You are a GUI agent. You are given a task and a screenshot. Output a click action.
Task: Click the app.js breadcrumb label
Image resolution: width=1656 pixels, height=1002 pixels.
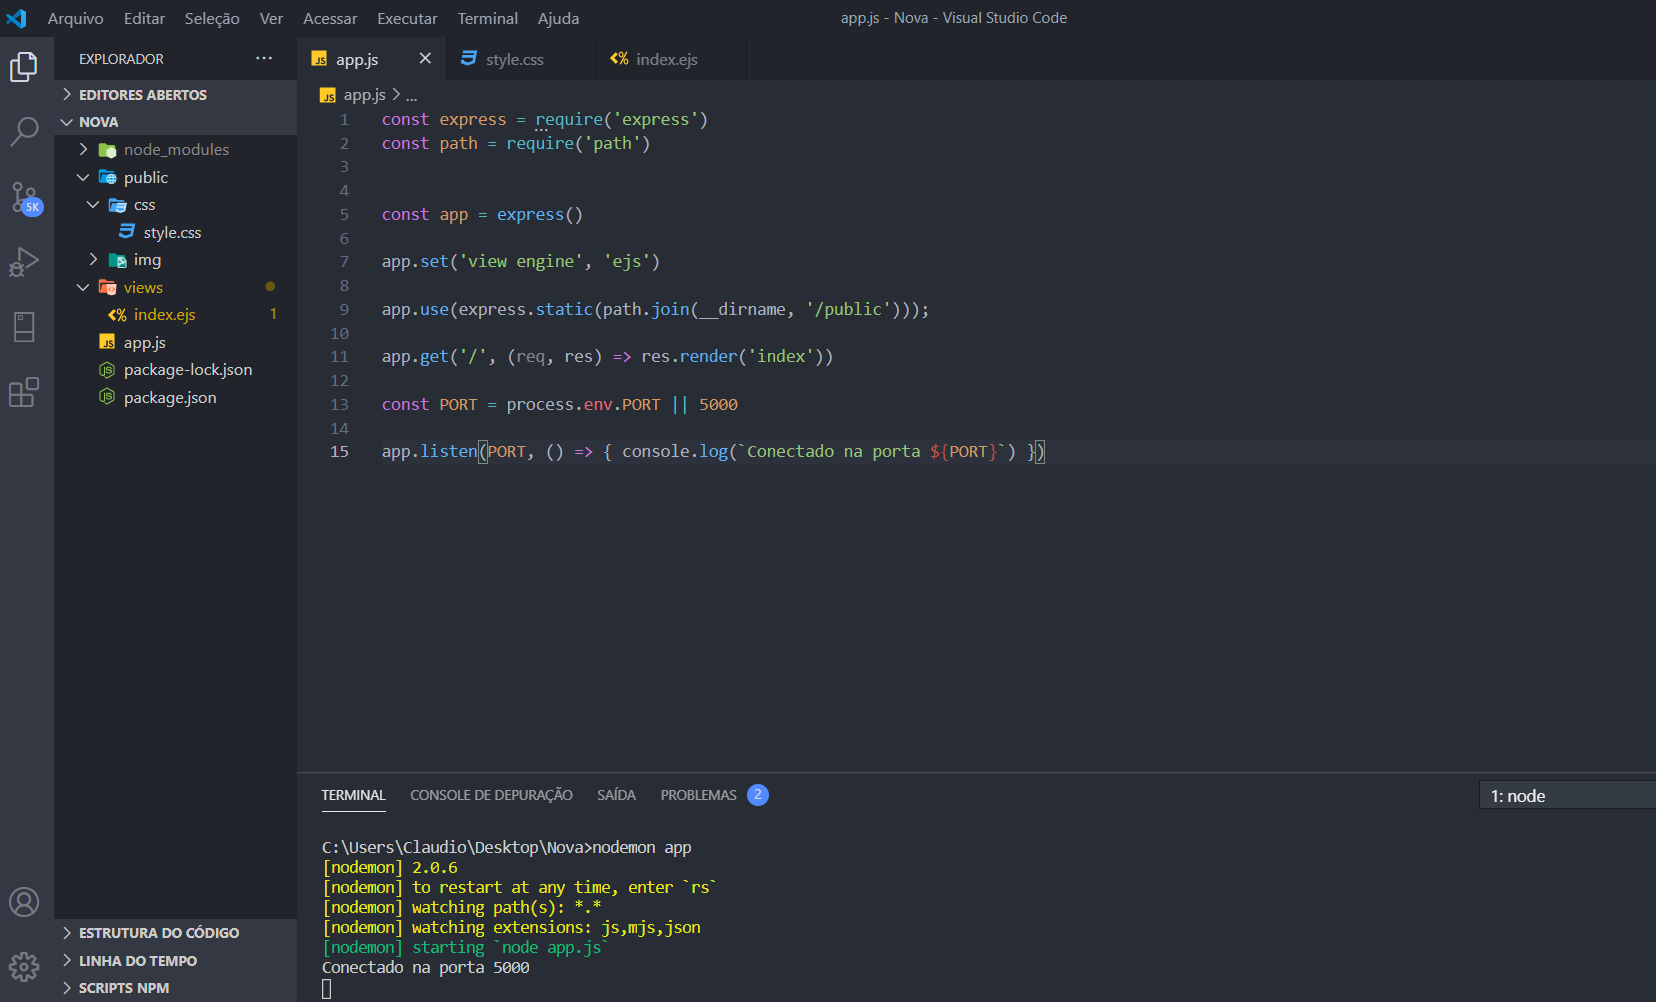pyautogui.click(x=364, y=95)
